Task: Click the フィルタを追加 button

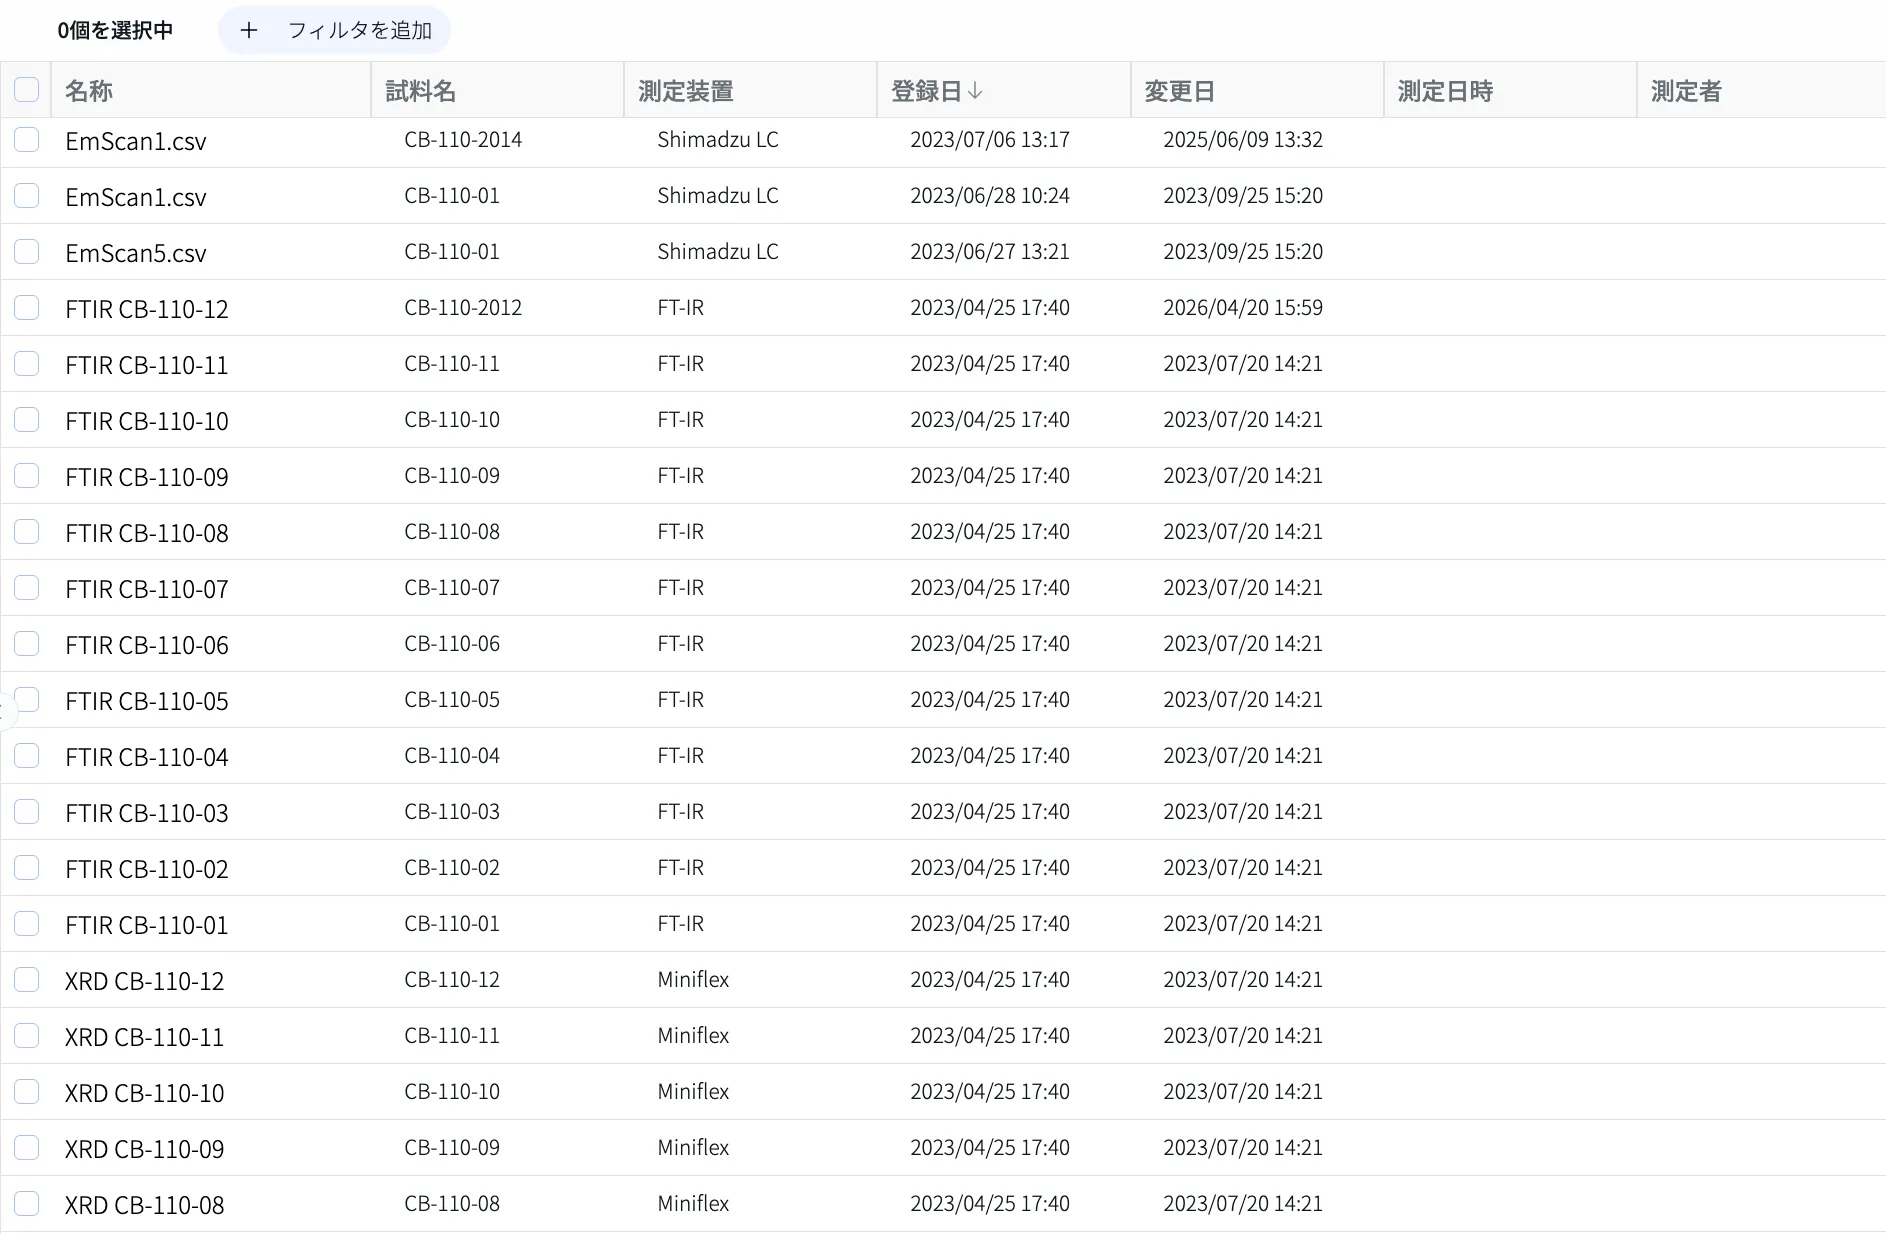Action: click(334, 31)
